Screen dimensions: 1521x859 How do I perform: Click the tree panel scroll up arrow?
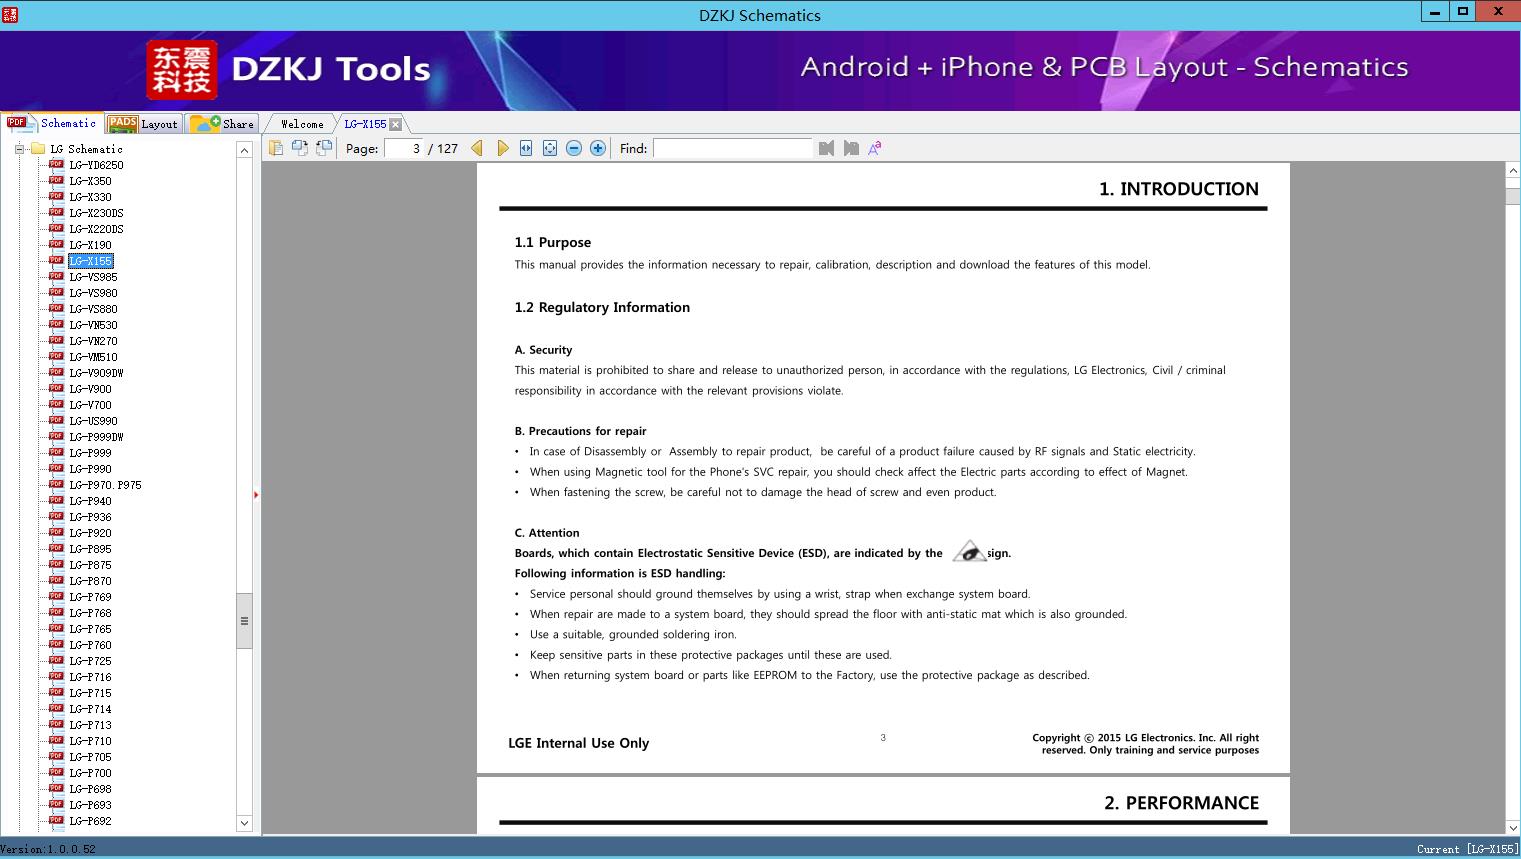click(x=244, y=150)
